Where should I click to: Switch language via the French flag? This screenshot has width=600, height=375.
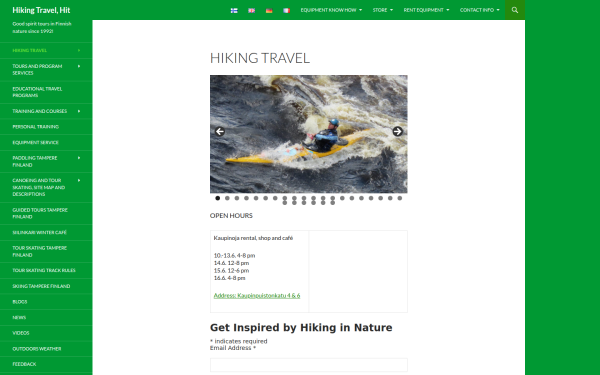coord(287,10)
